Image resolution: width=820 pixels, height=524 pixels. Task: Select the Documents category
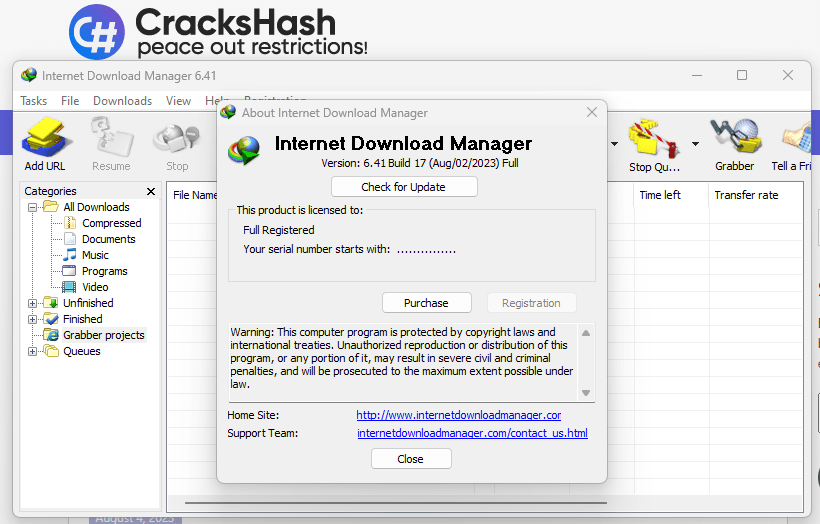tap(109, 239)
